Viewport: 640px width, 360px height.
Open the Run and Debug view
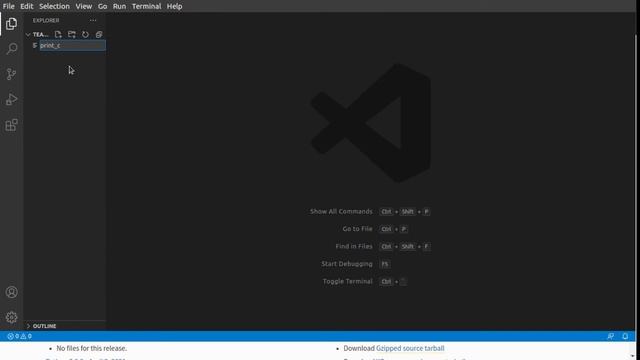coord(11,99)
